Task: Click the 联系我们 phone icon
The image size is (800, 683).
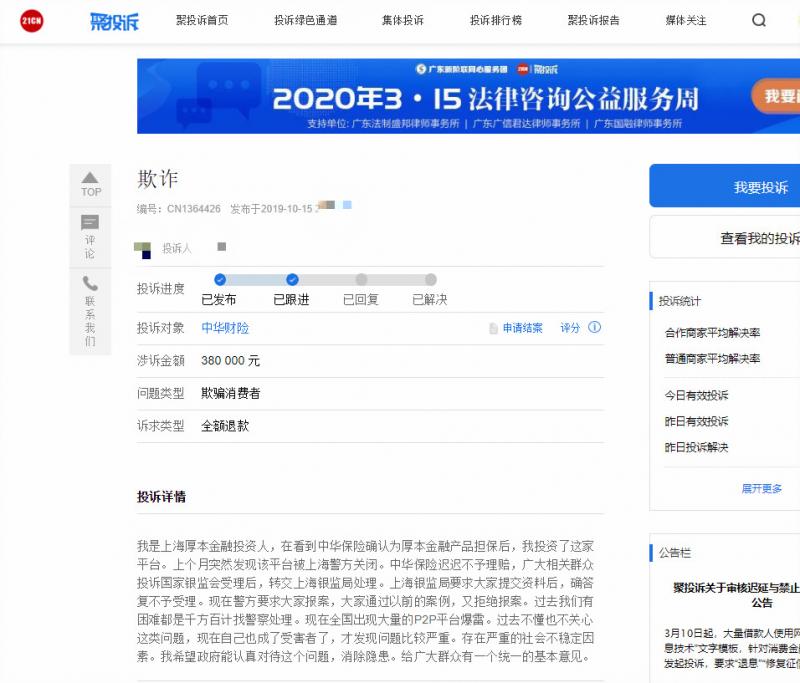Action: (90, 283)
